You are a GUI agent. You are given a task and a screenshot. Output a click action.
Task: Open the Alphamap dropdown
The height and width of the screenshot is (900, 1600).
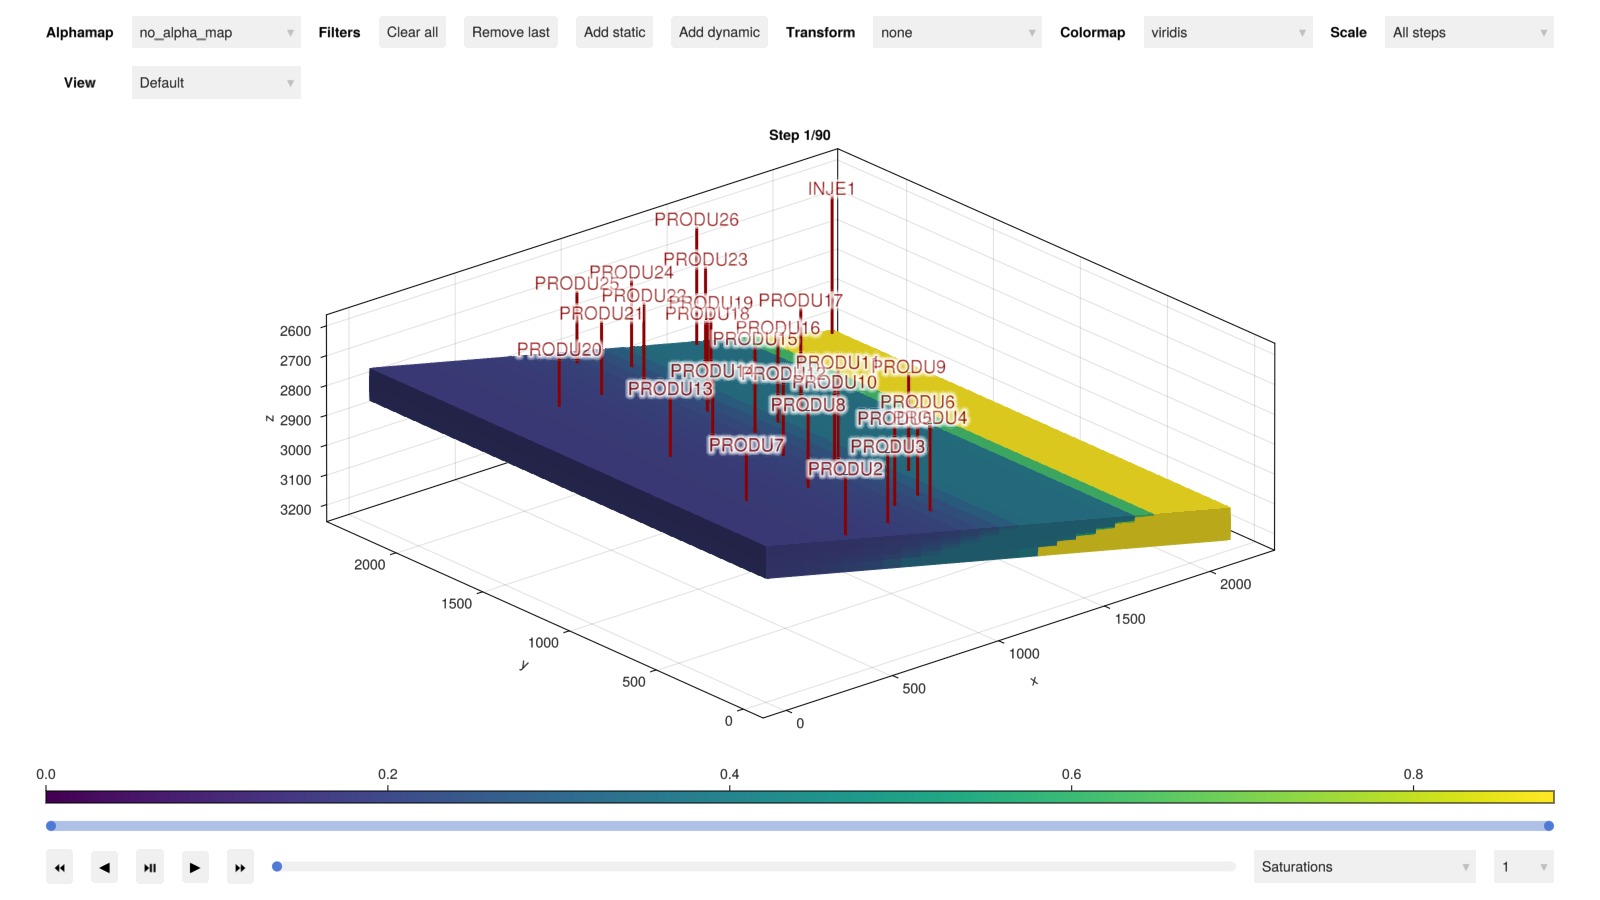pyautogui.click(x=216, y=33)
